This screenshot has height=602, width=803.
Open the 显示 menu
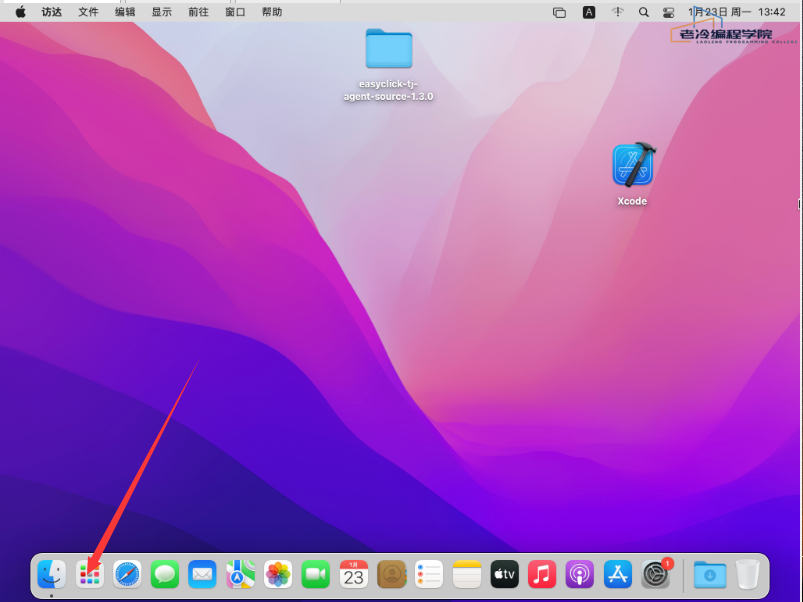point(162,12)
